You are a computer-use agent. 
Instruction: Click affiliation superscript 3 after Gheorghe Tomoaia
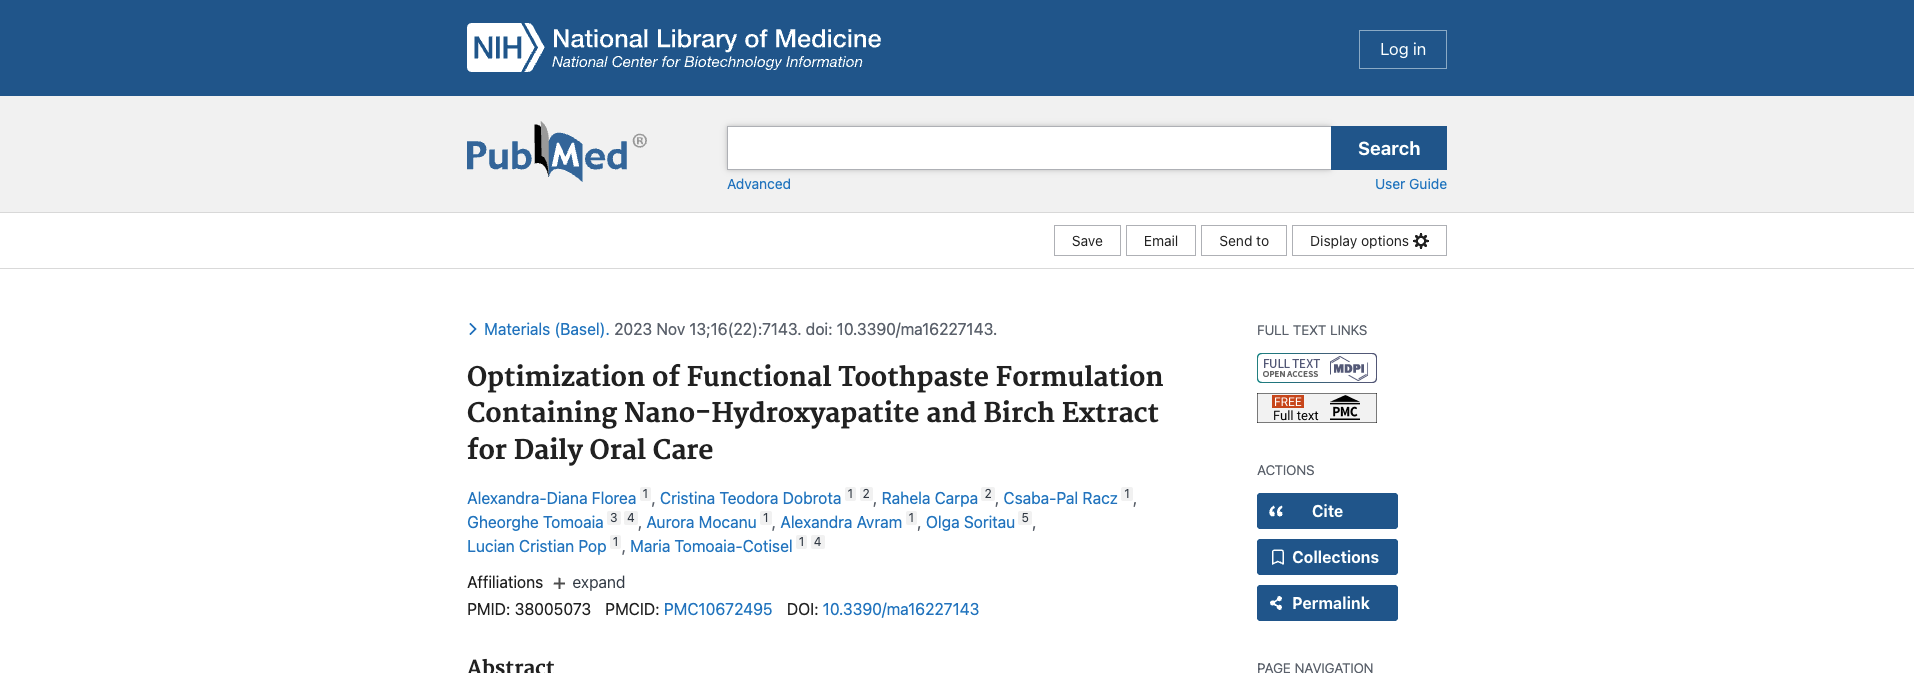(x=614, y=518)
